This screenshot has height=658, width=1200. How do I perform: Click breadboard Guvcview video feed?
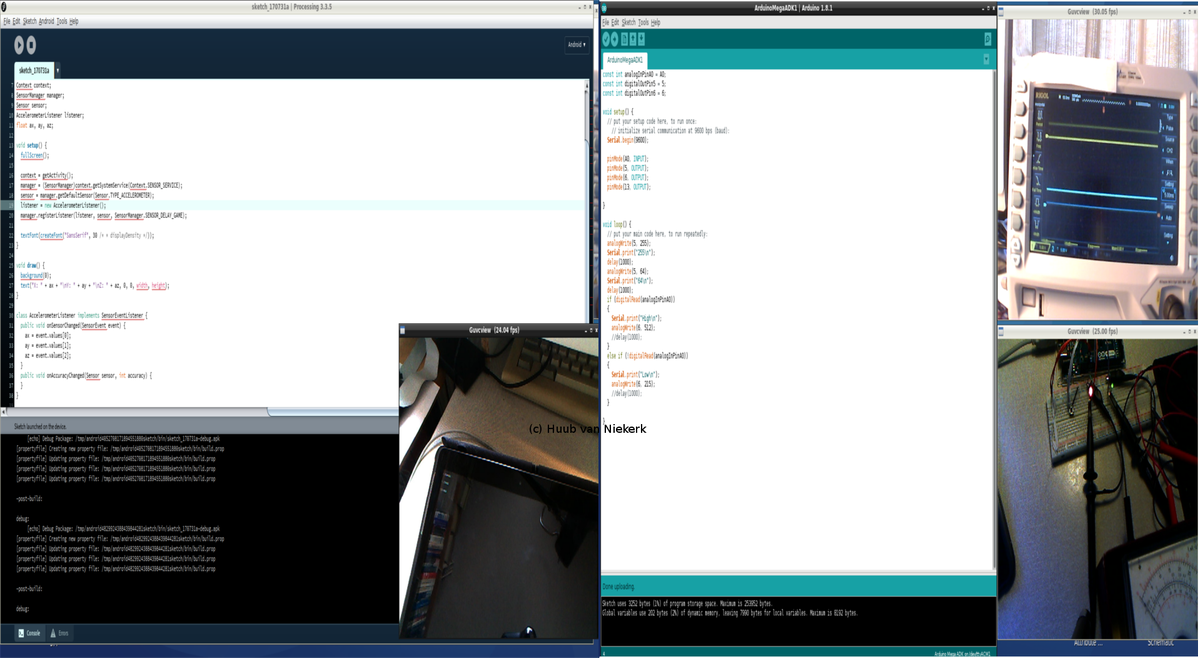point(1098,487)
